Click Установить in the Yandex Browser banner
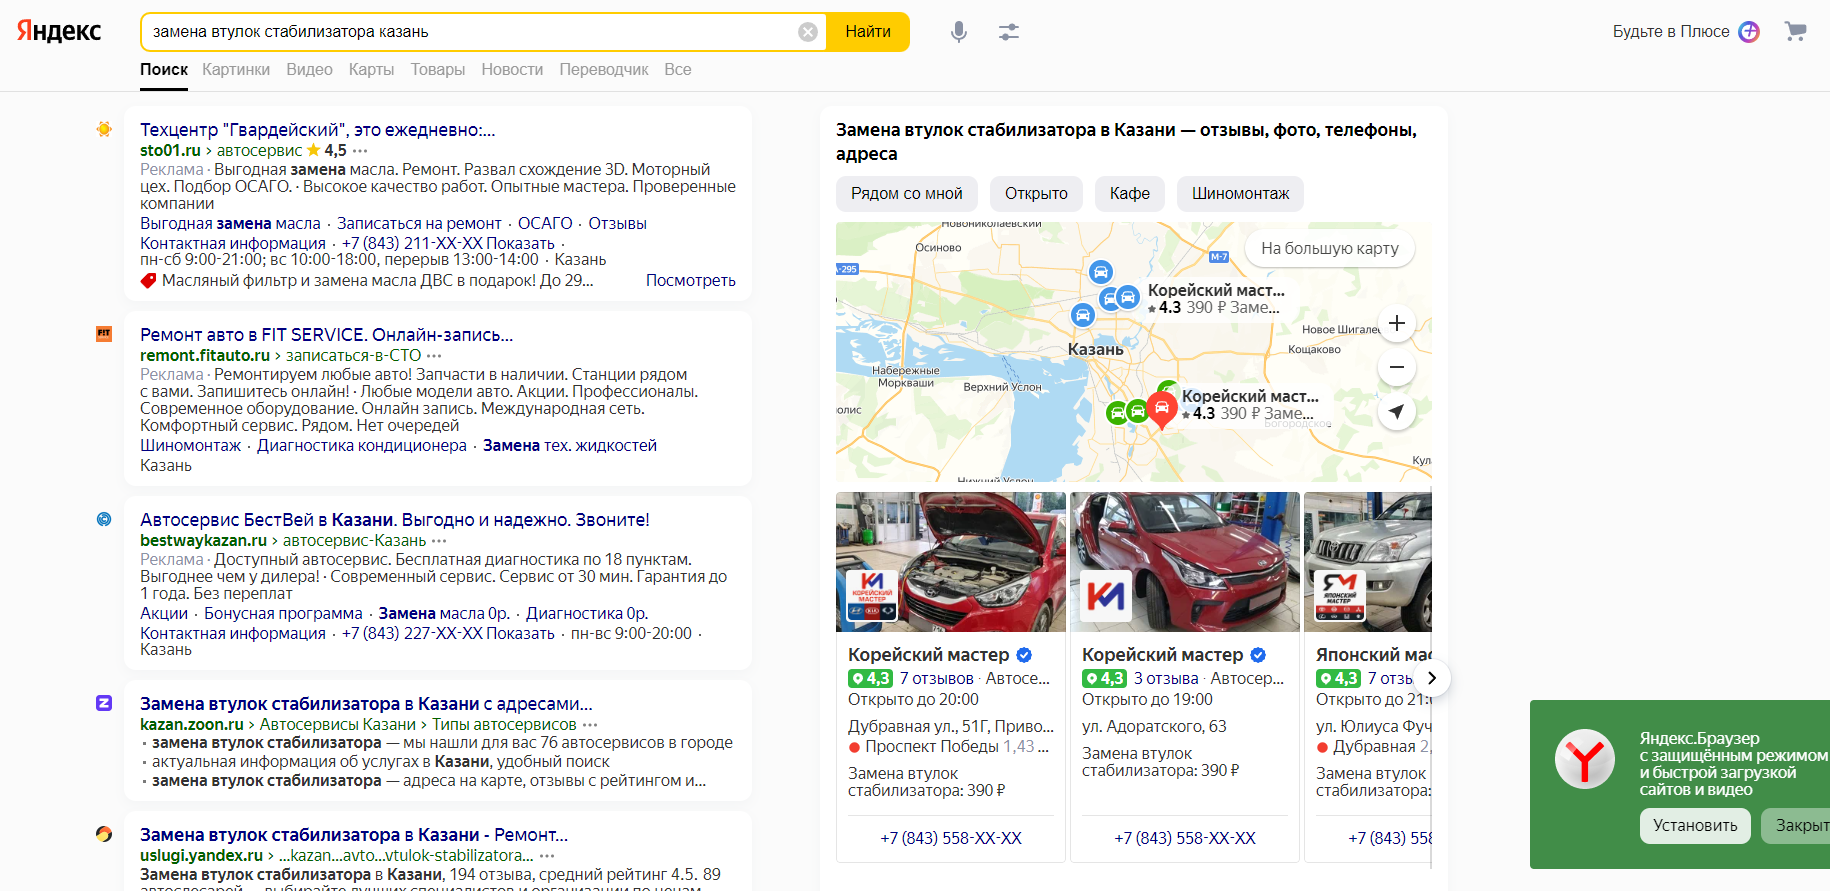 pyautogui.click(x=1695, y=826)
